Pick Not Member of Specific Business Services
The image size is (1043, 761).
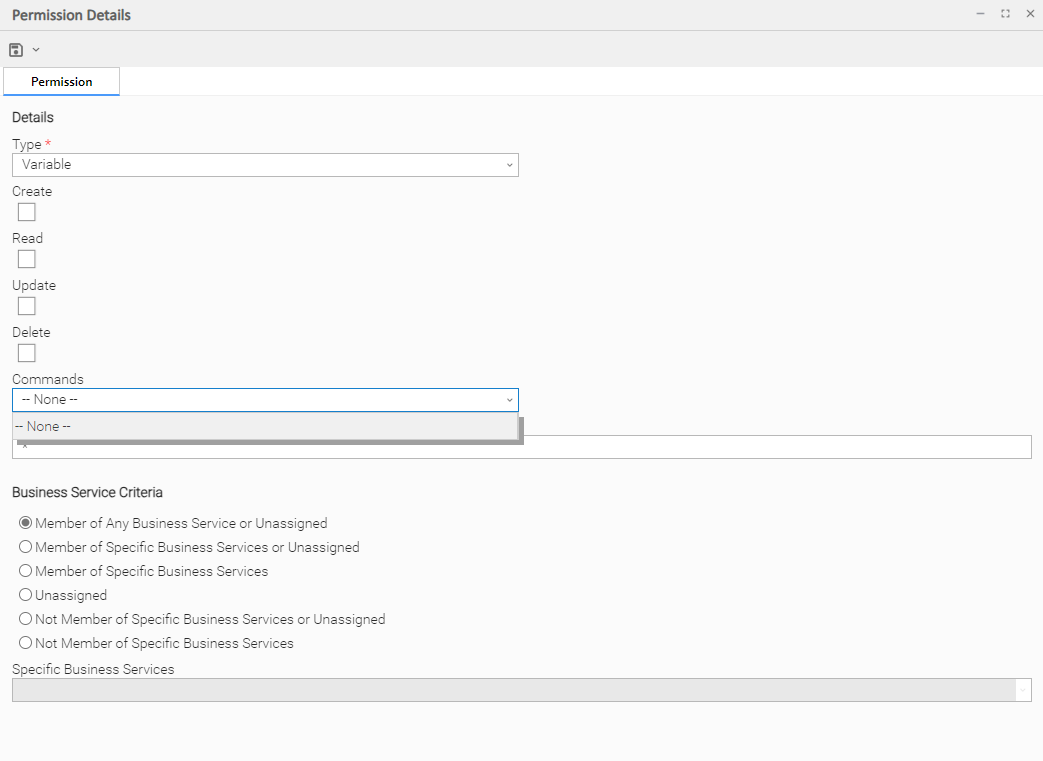pos(26,643)
